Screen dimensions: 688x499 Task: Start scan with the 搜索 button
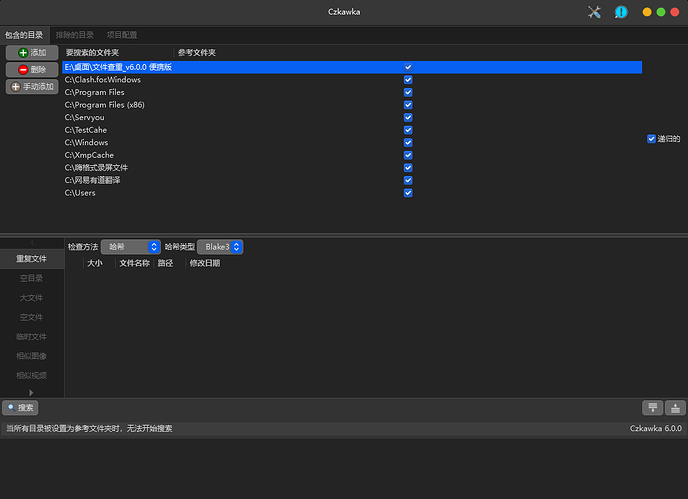point(20,408)
